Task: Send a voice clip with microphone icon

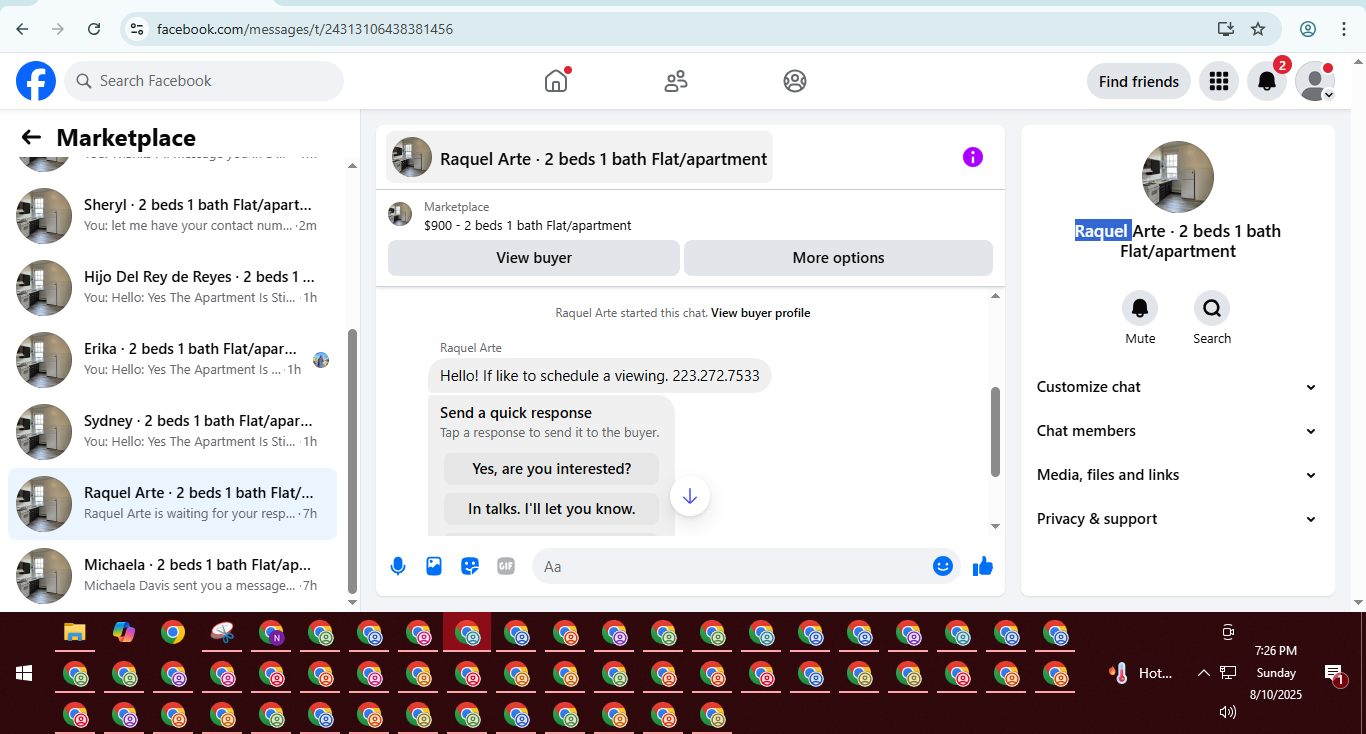Action: [398, 566]
